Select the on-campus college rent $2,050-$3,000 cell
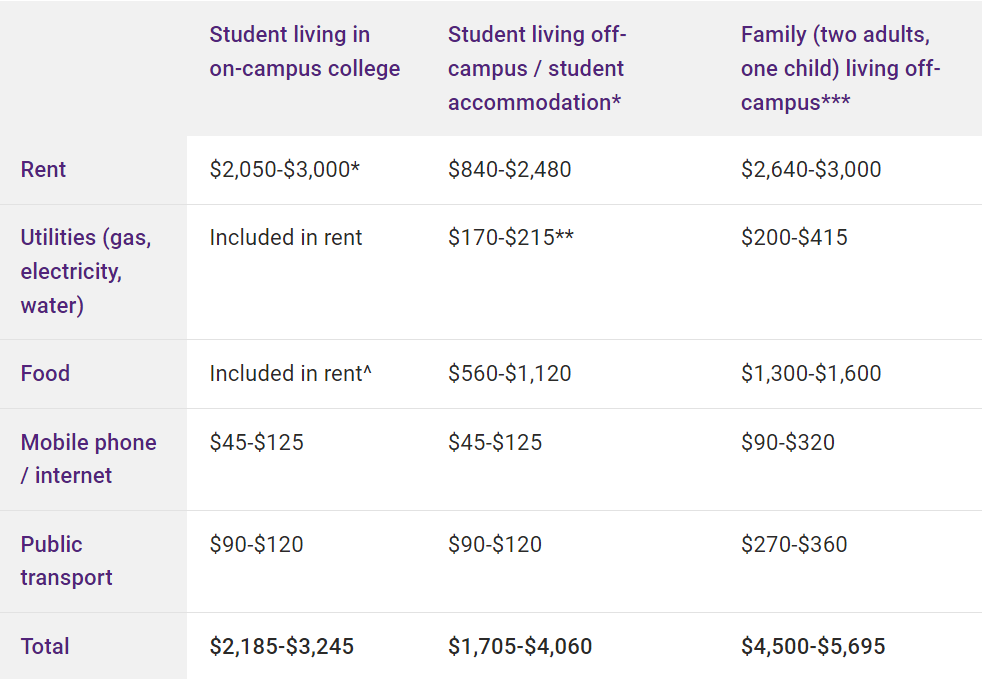 click(284, 169)
